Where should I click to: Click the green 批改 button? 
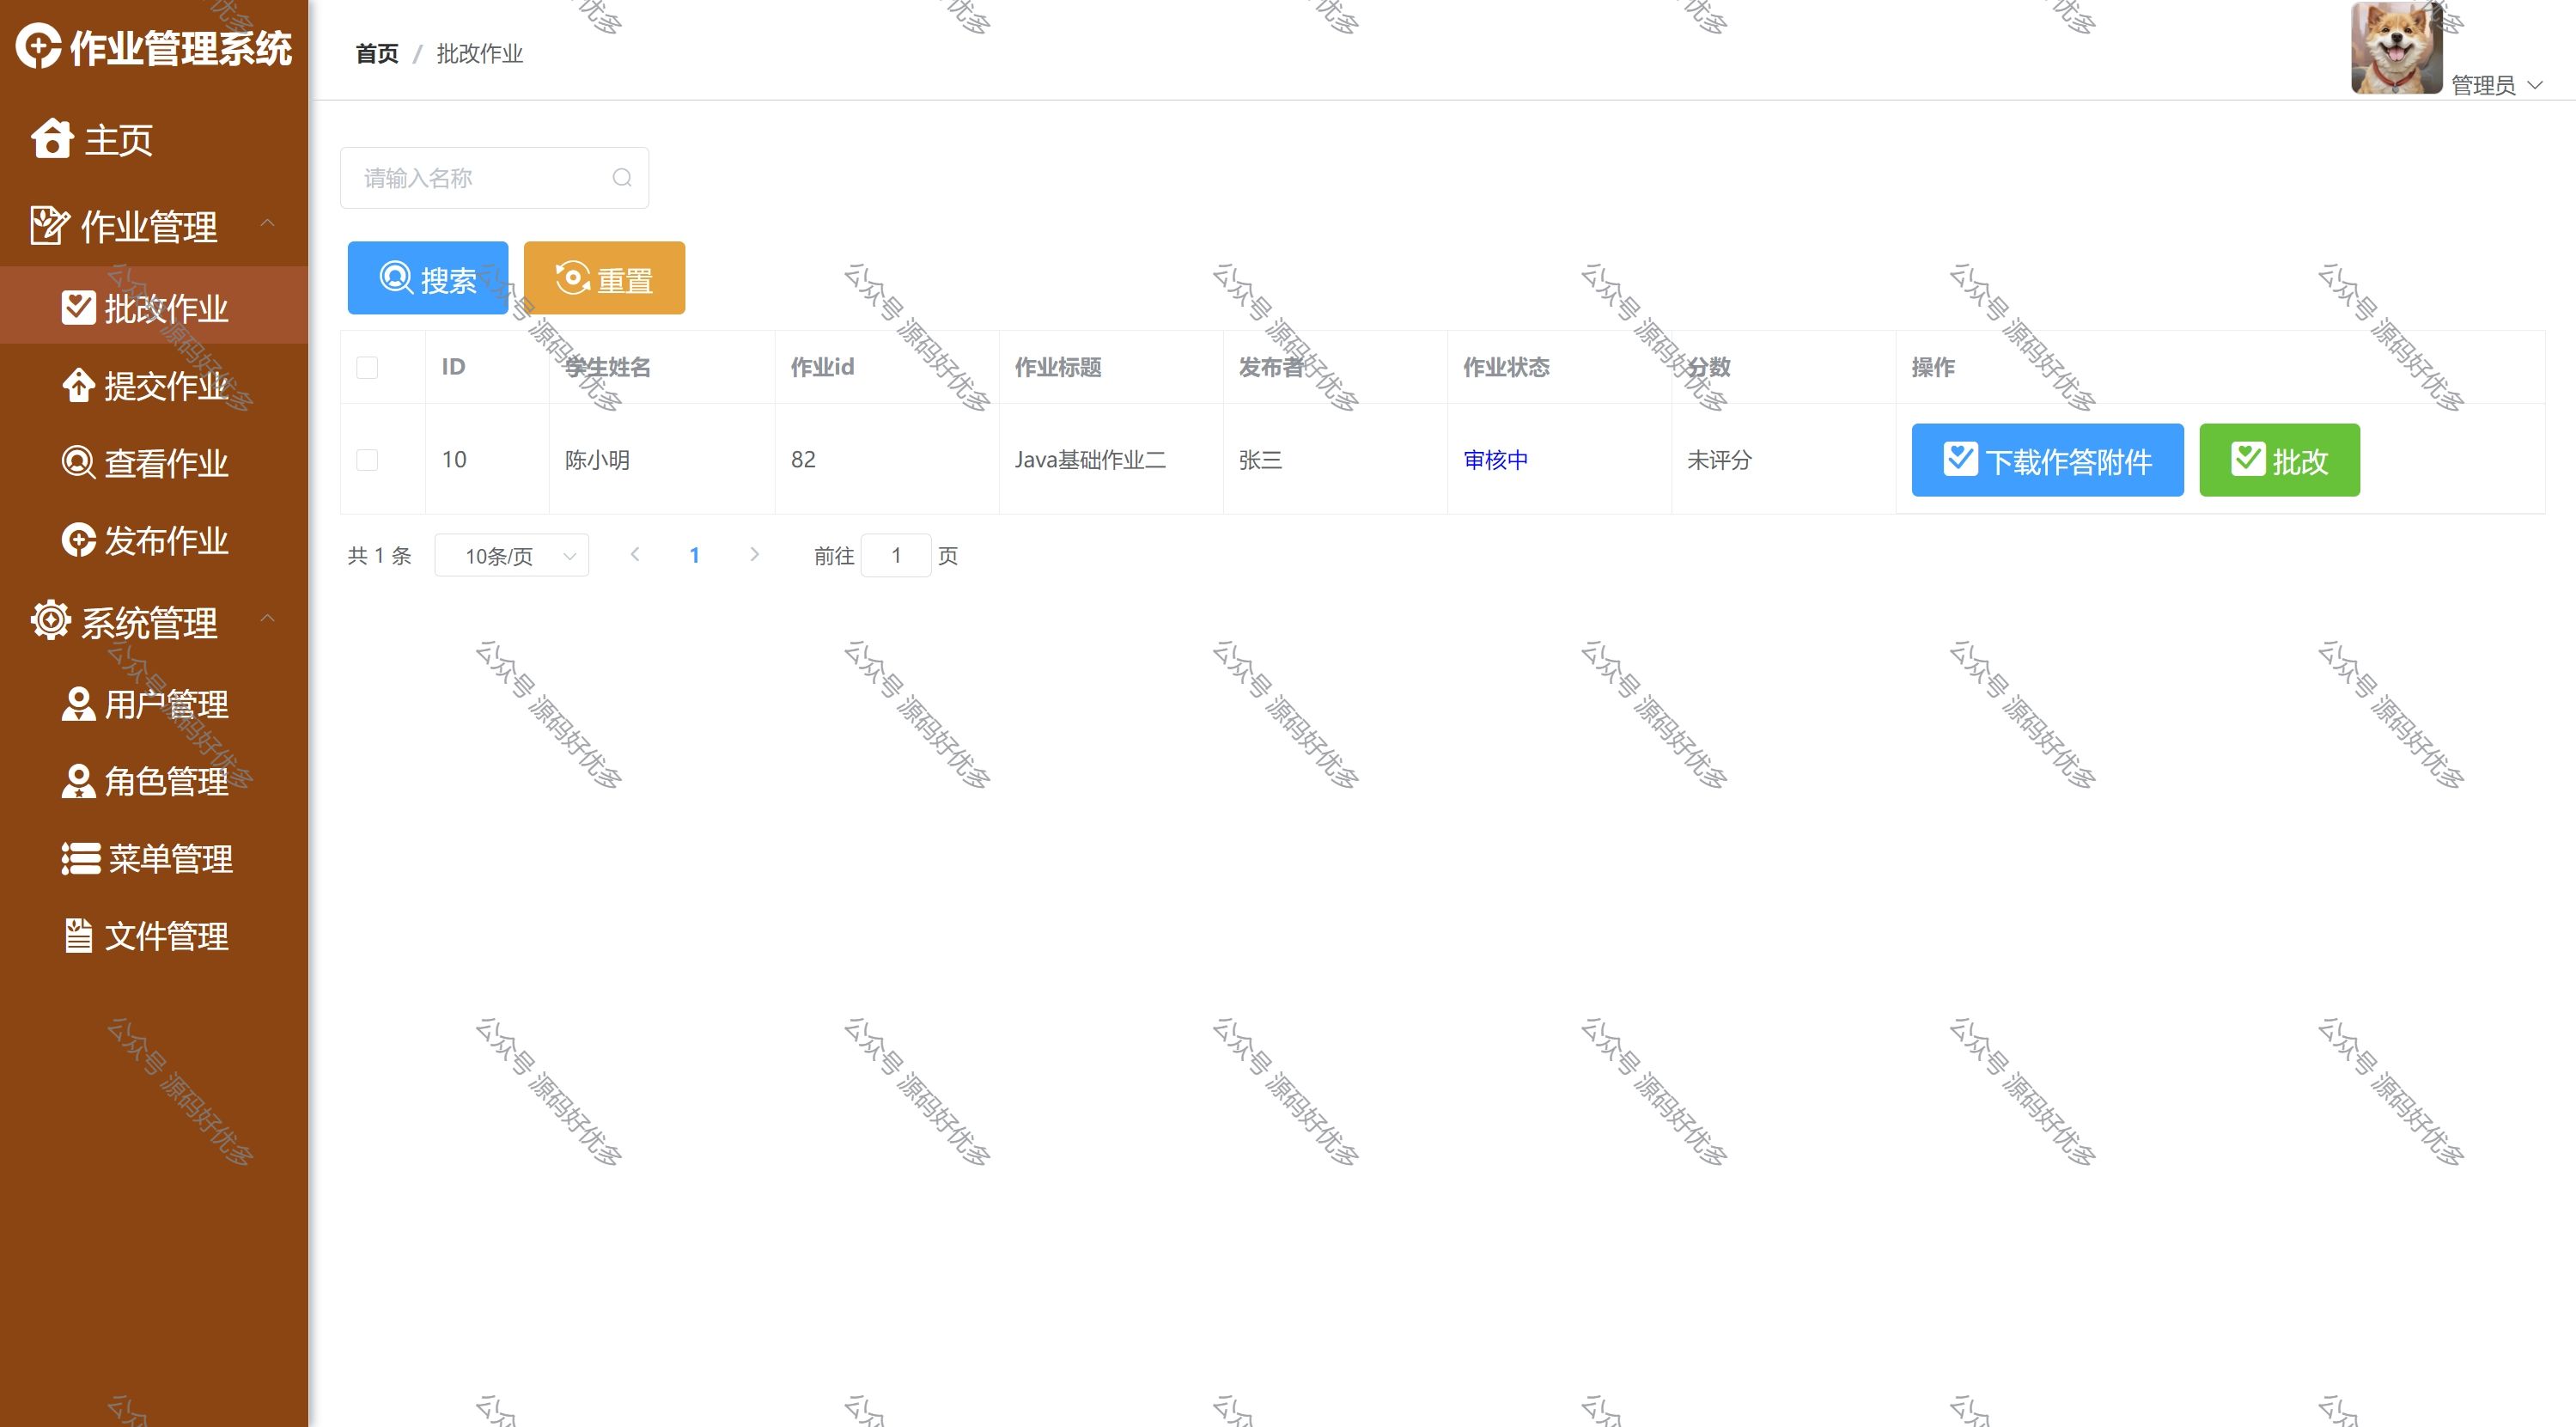[2279, 460]
